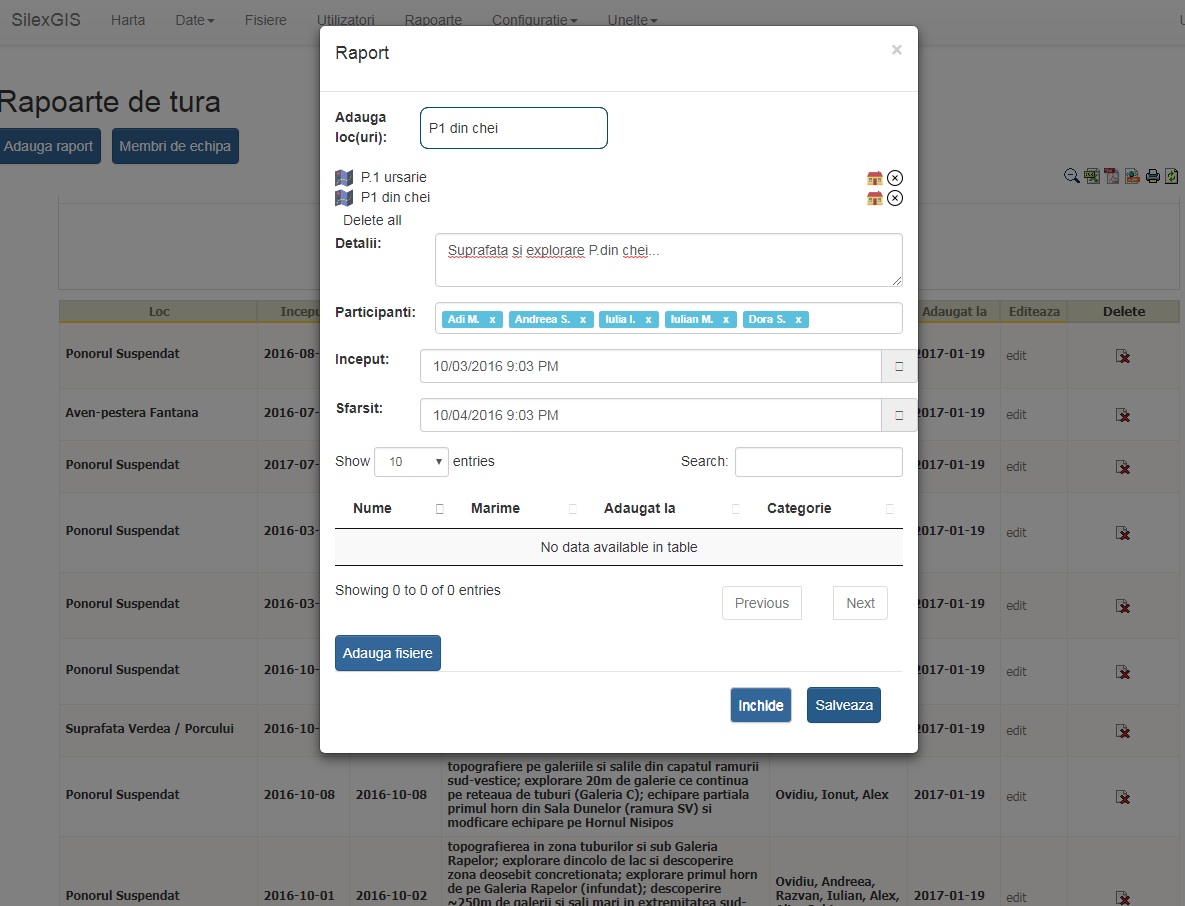Click the house icon beside P1 din chei
This screenshot has width=1185, height=906.
tap(875, 198)
